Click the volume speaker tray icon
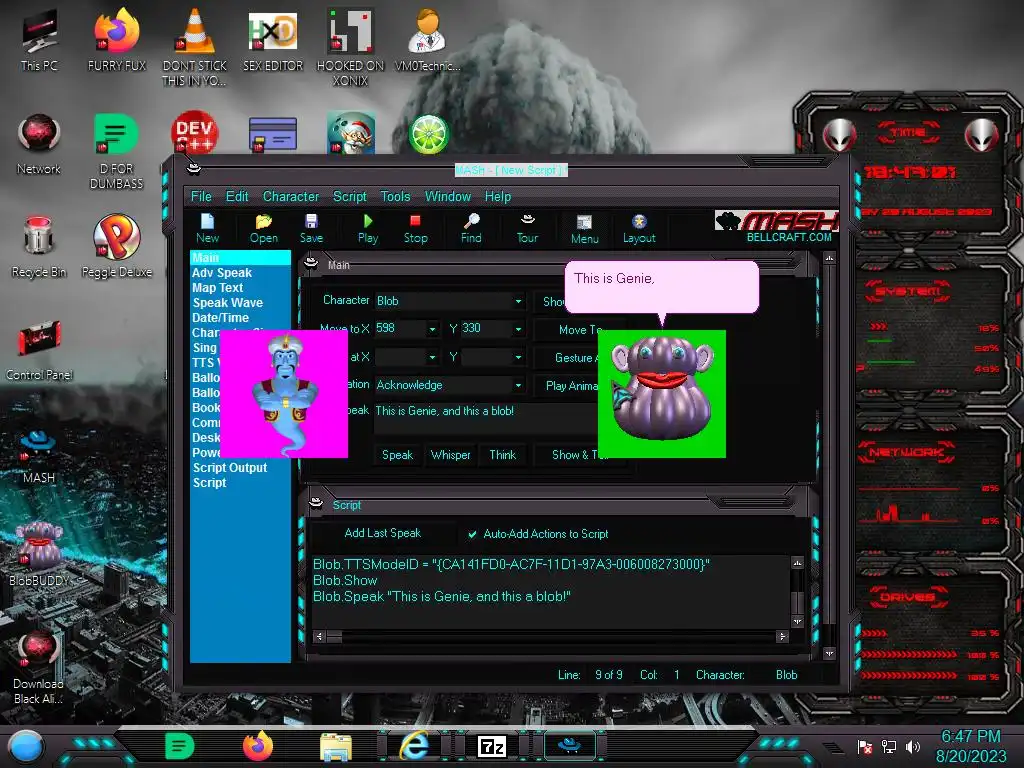 coord(913,746)
